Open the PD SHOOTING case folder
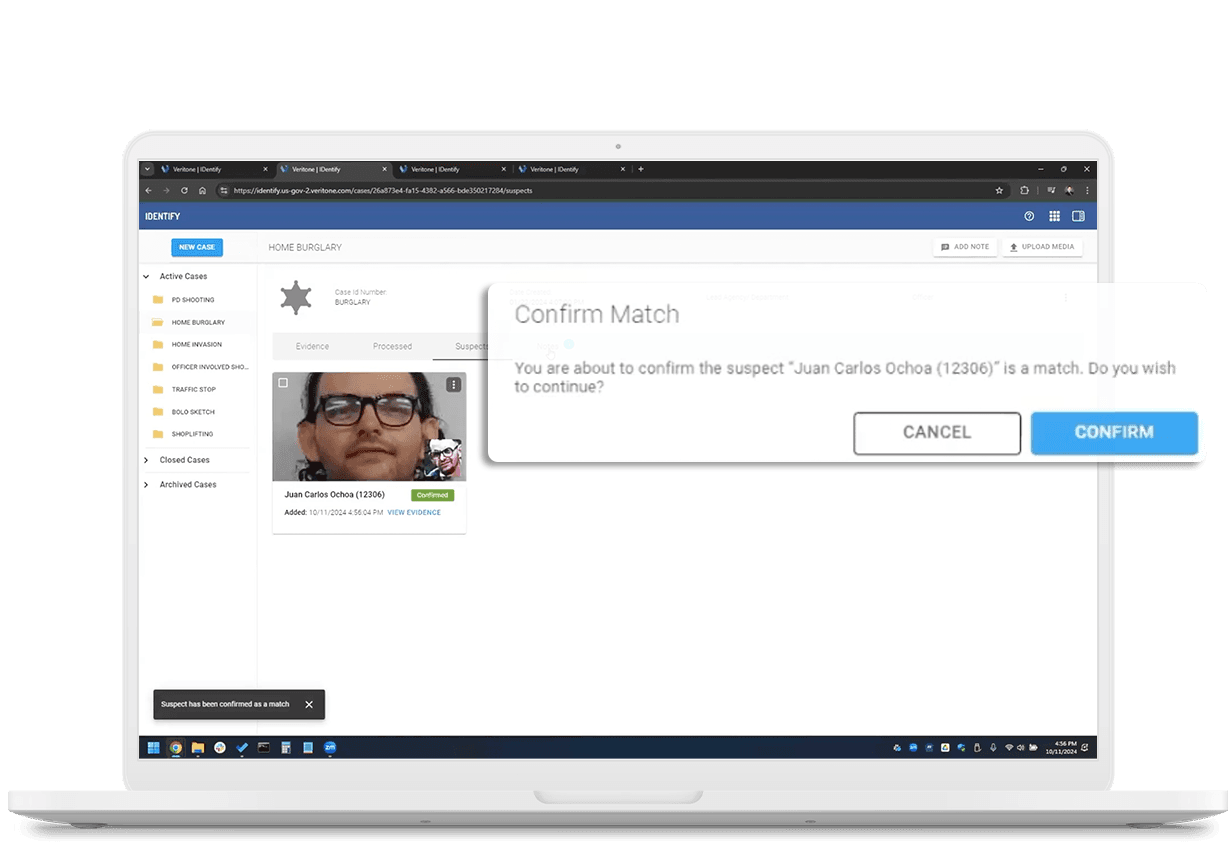The width and height of the screenshot is (1230, 860). (x=192, y=300)
